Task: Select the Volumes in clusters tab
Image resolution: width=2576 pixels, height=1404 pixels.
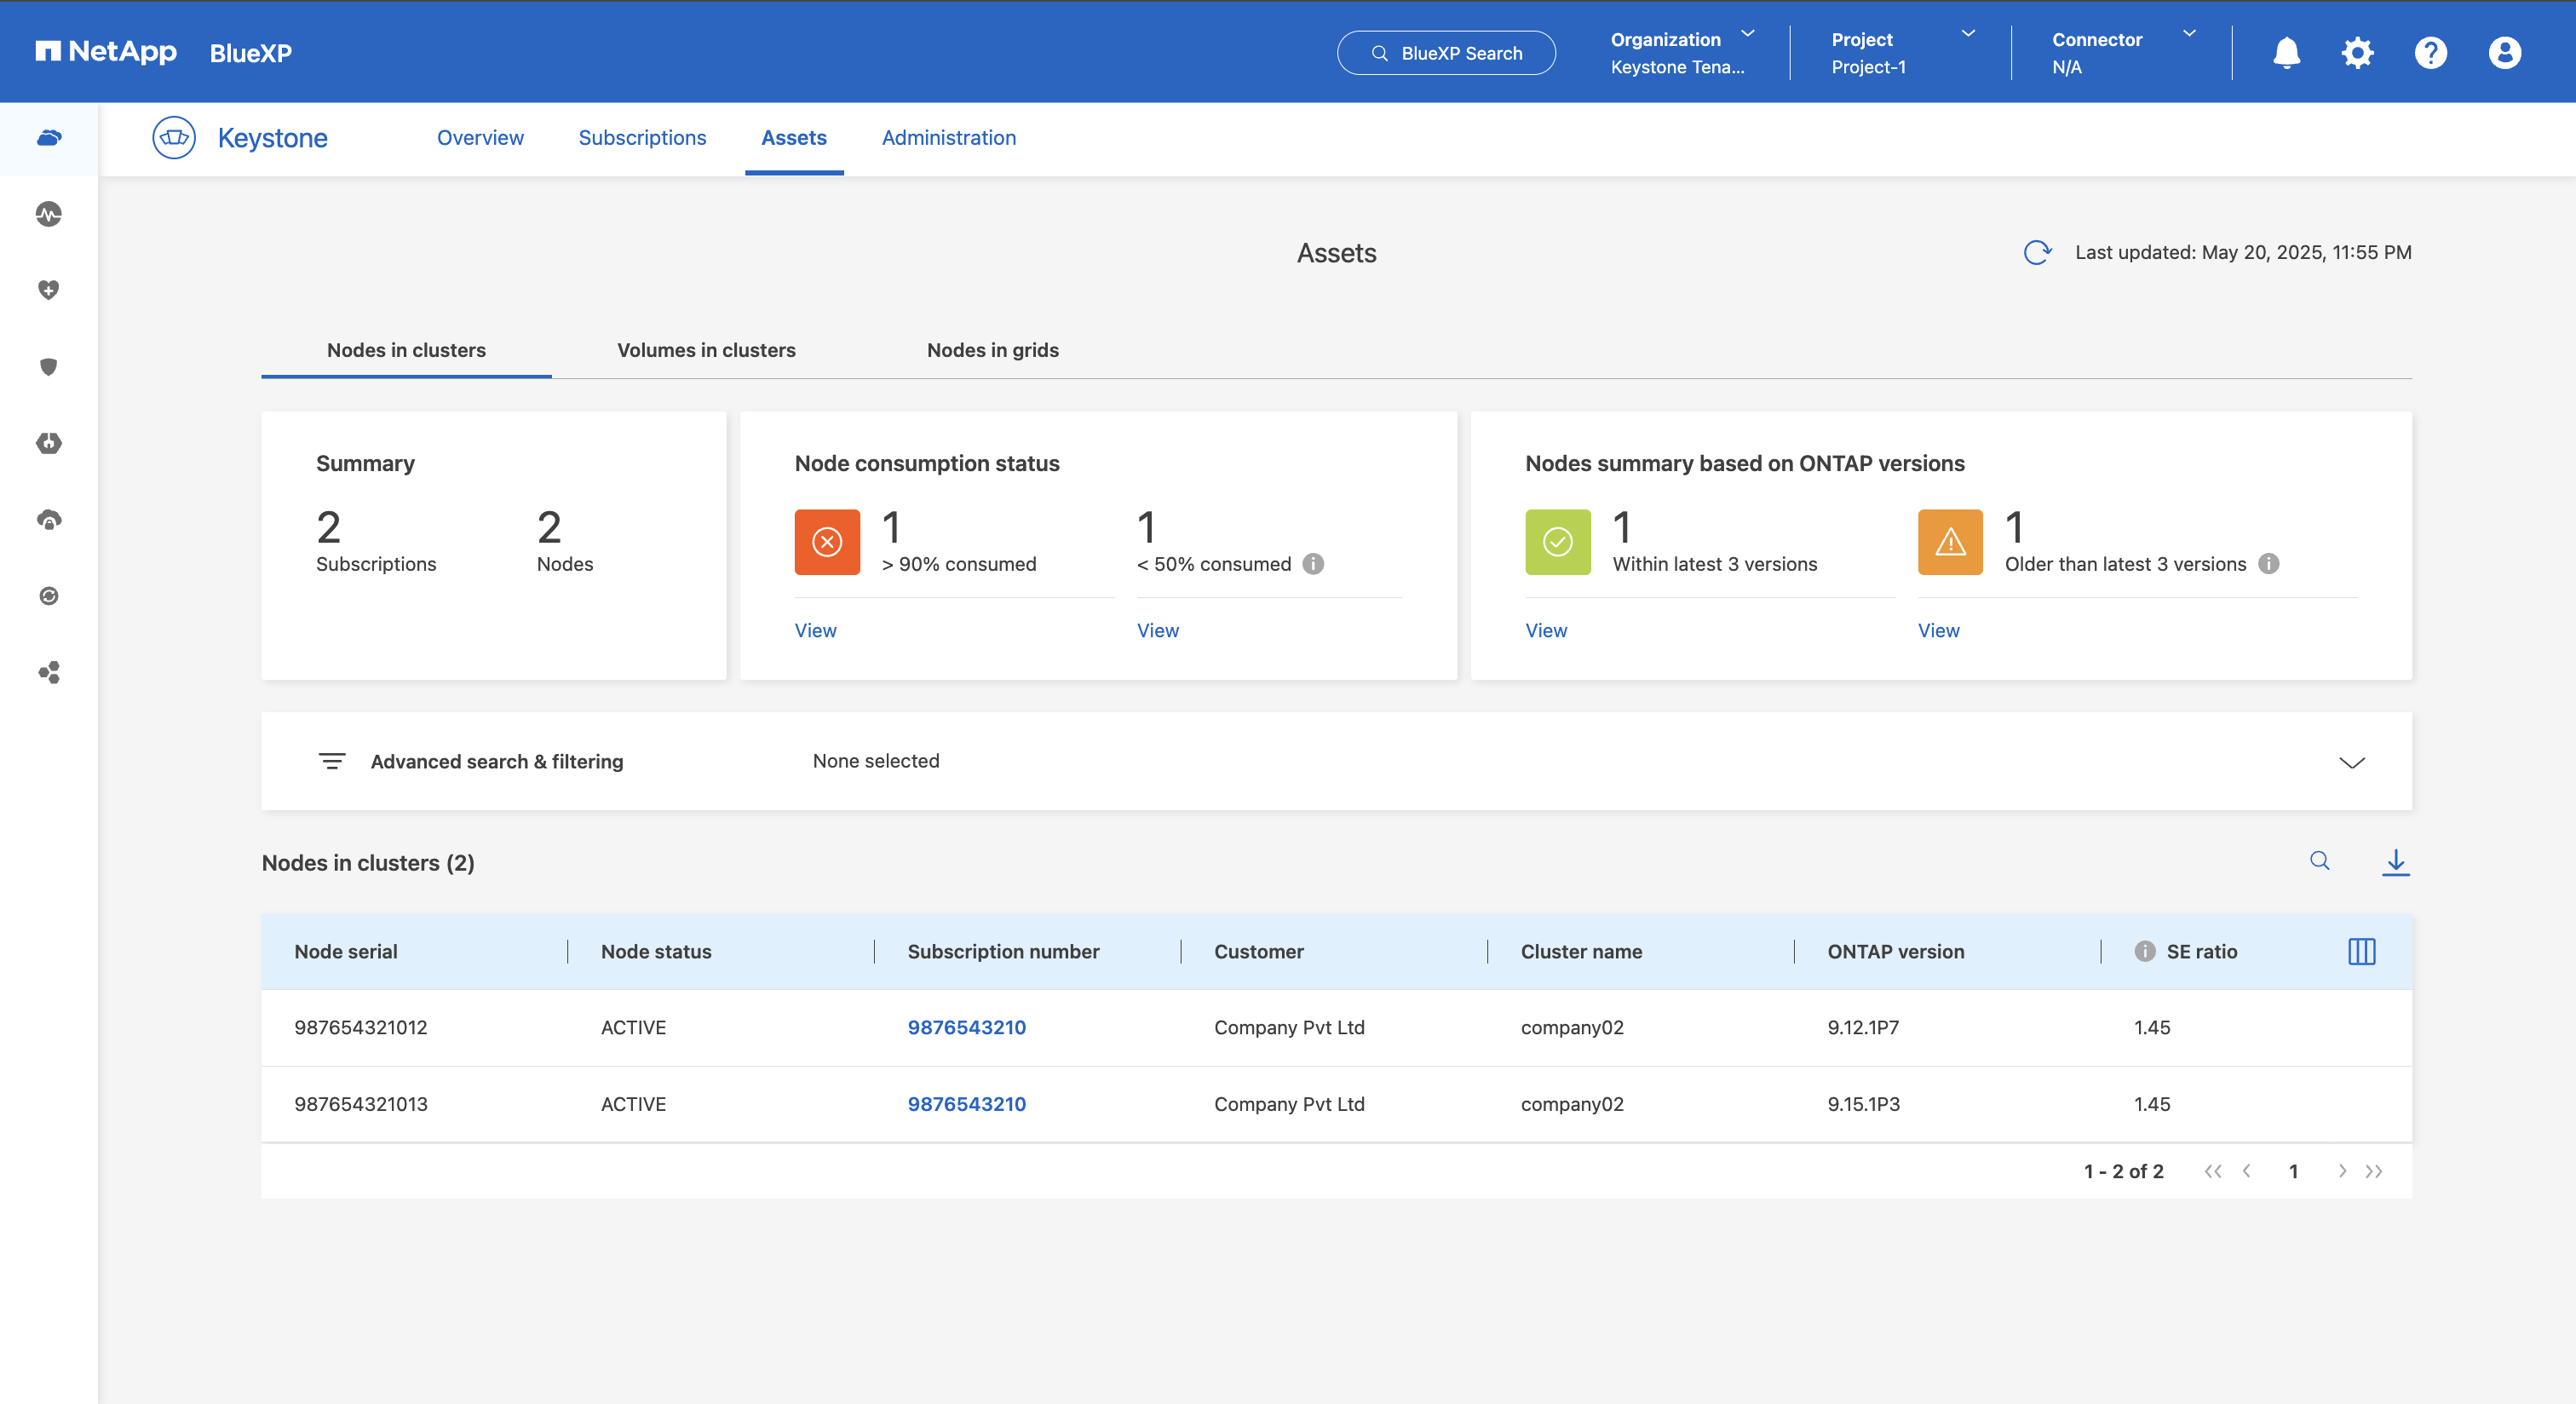Action: click(x=706, y=350)
